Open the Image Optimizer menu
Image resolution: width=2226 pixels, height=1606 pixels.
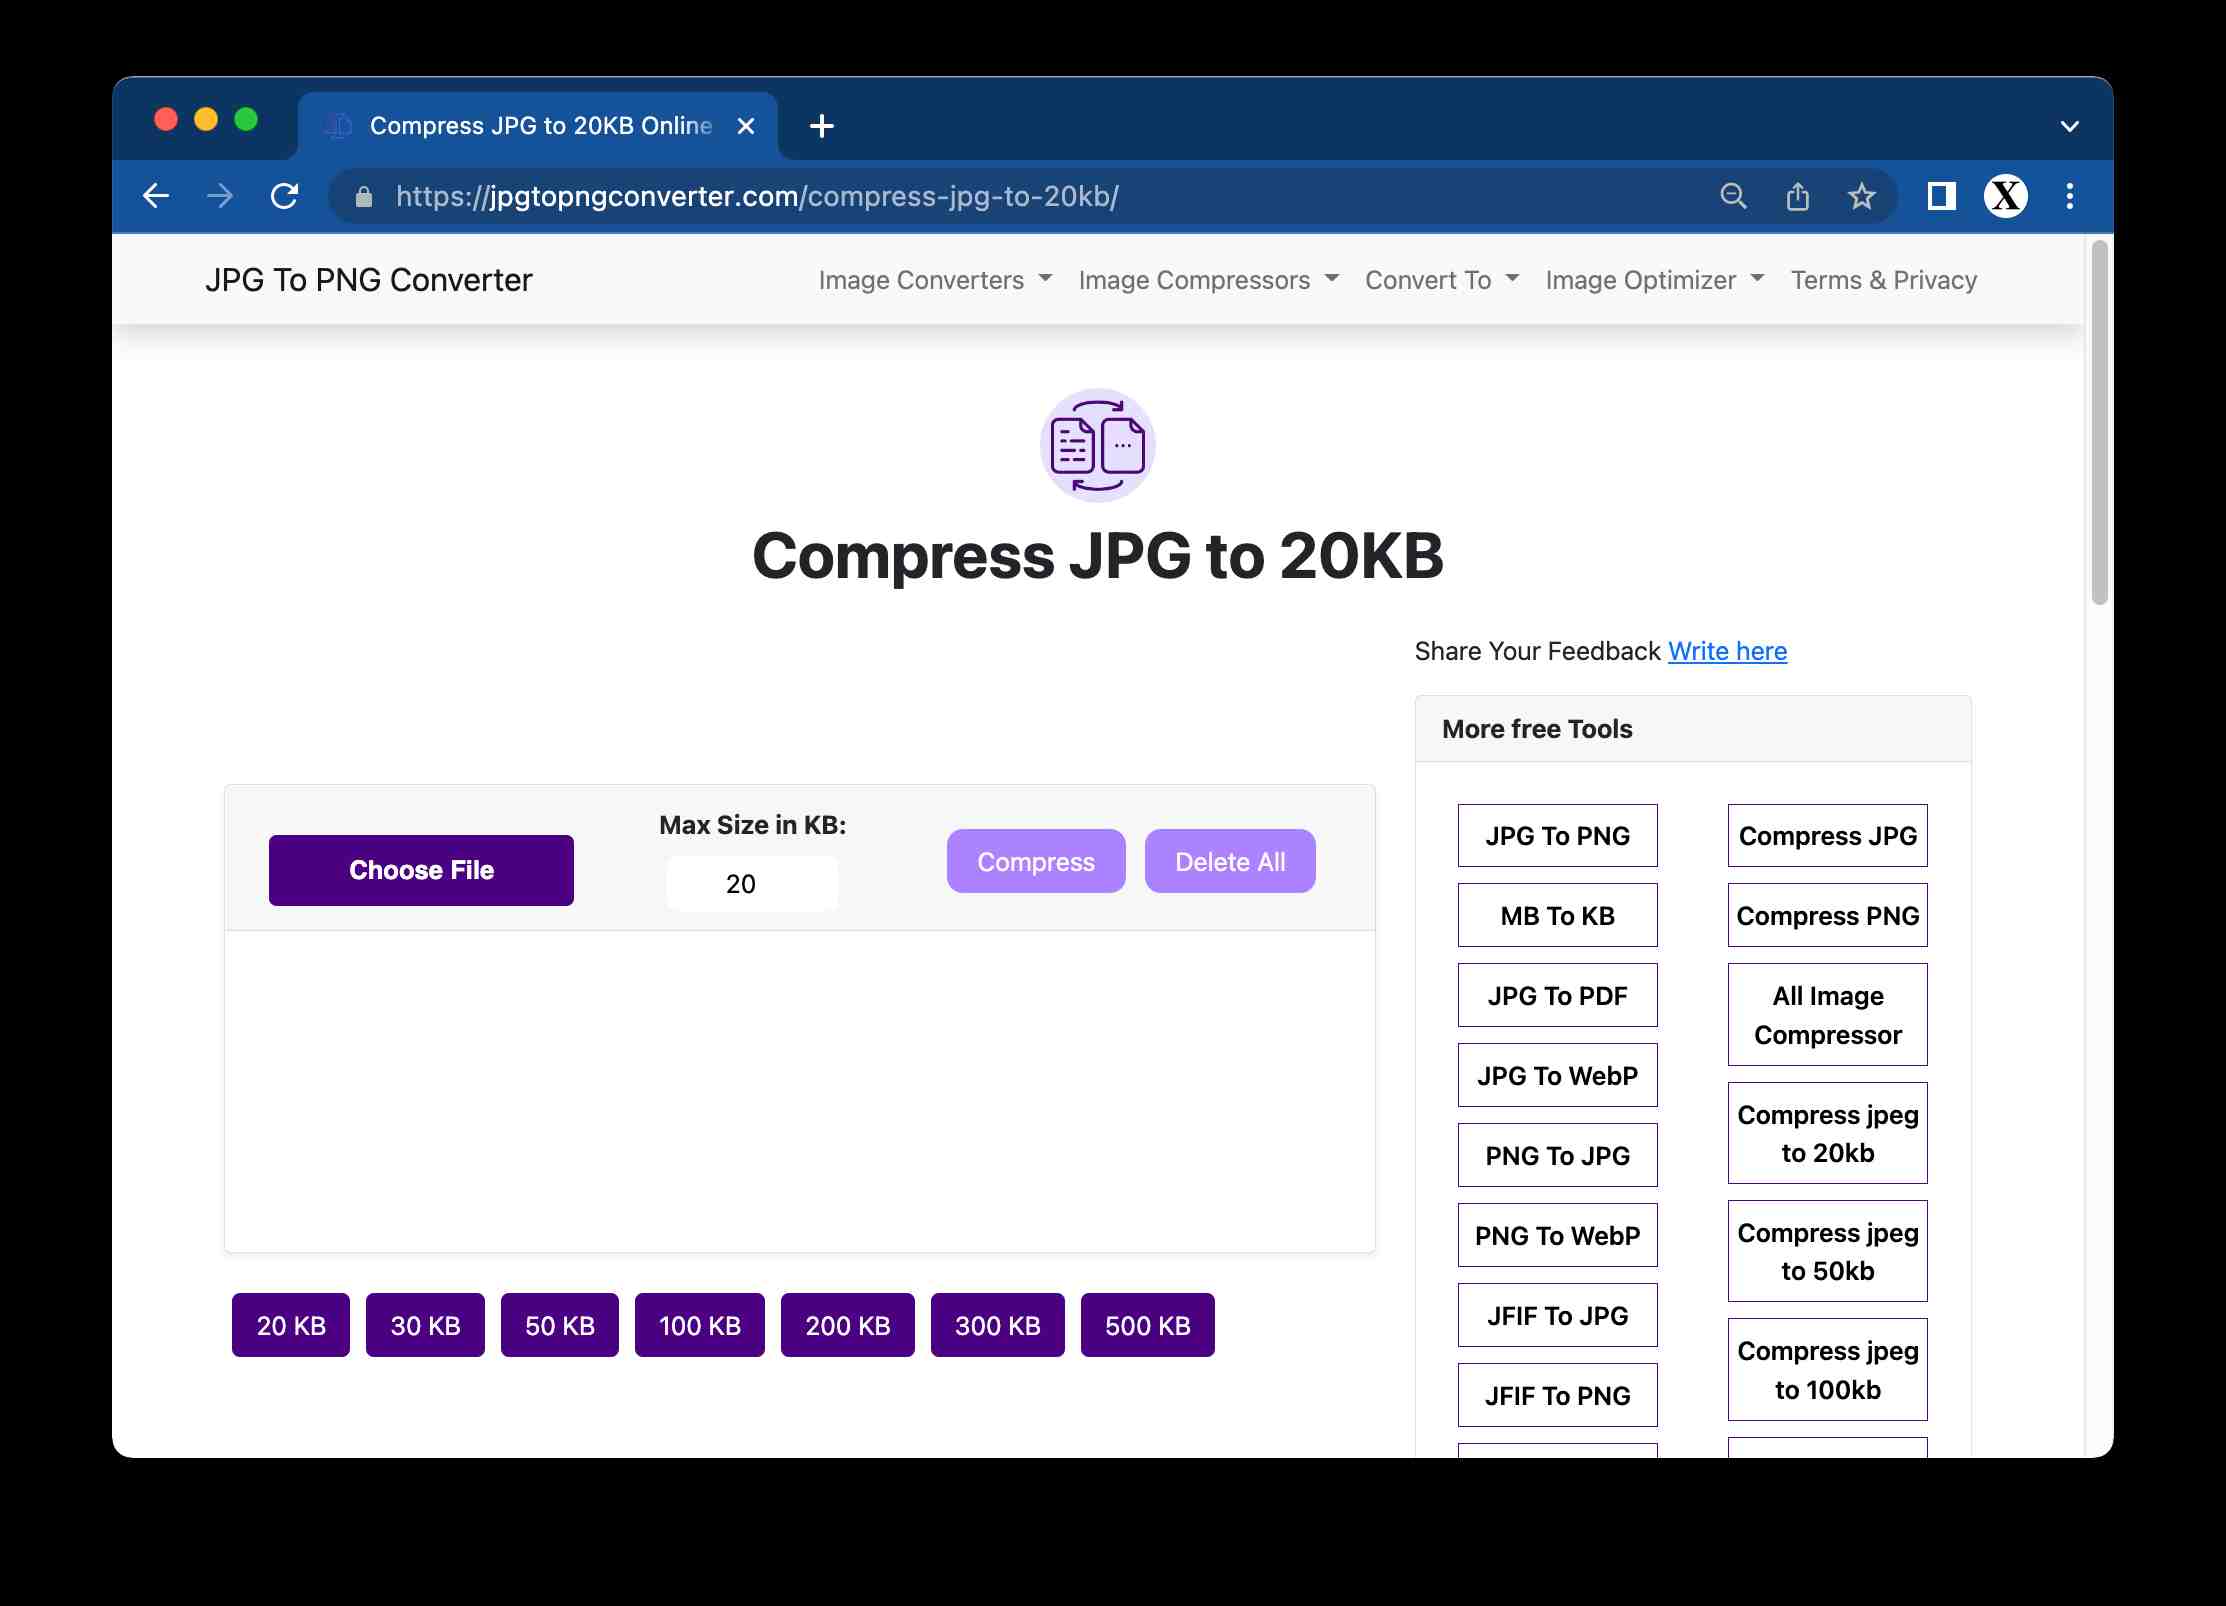(1652, 278)
